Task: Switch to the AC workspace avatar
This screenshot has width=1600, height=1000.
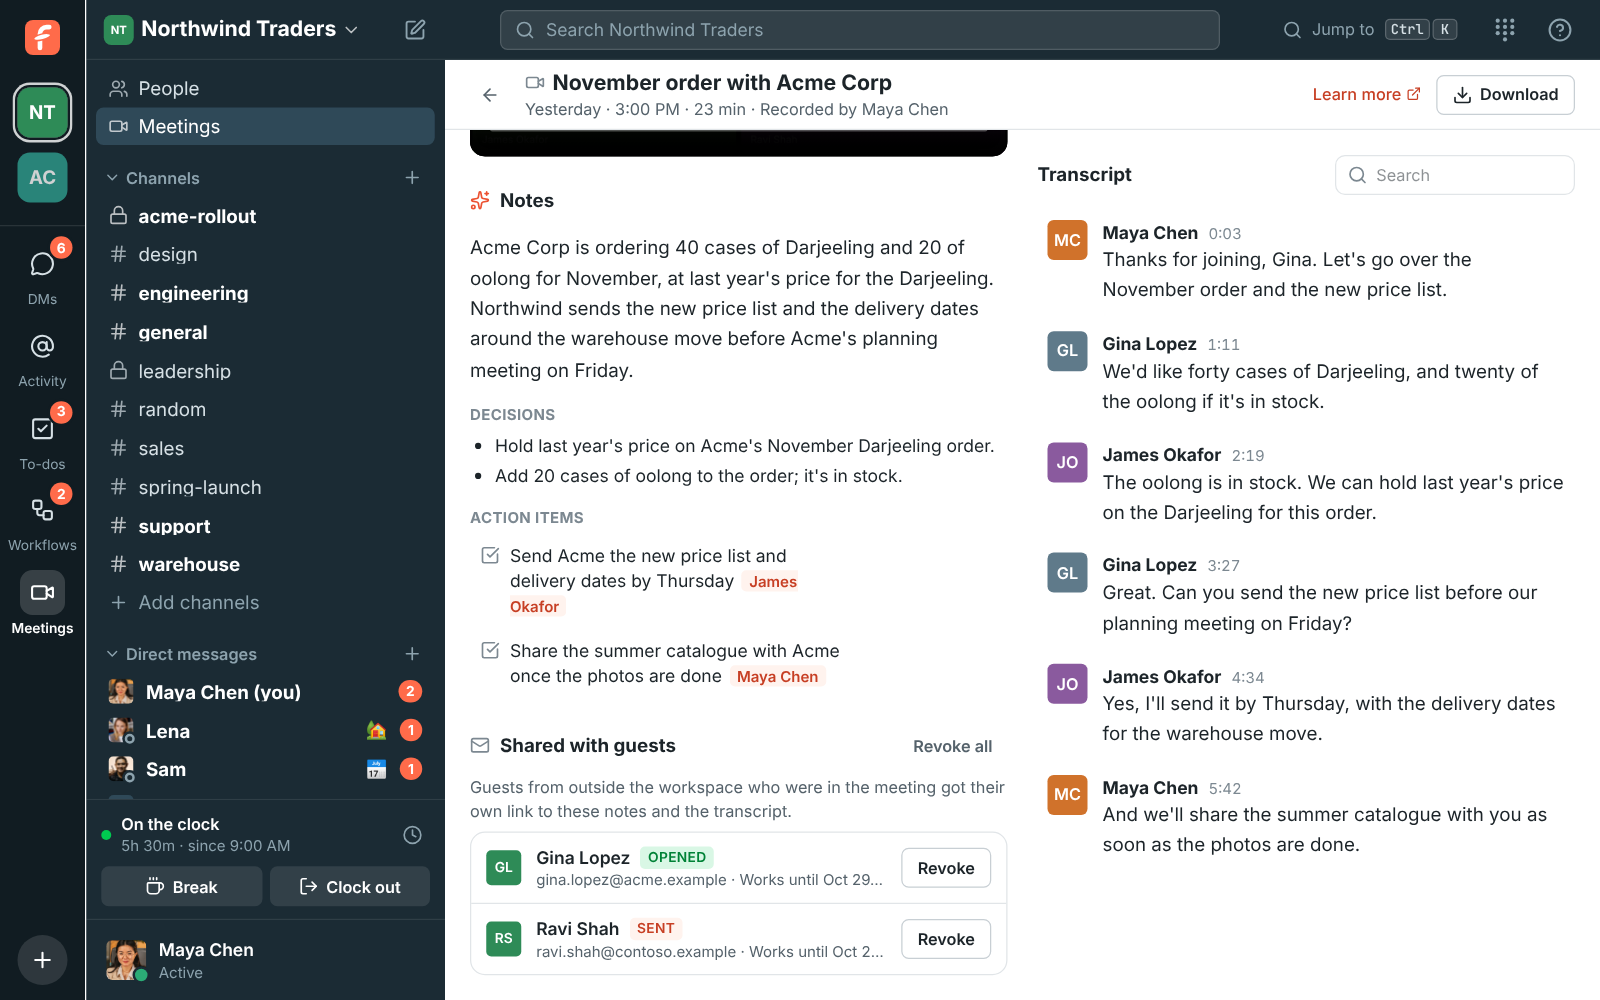Action: pos(42,177)
